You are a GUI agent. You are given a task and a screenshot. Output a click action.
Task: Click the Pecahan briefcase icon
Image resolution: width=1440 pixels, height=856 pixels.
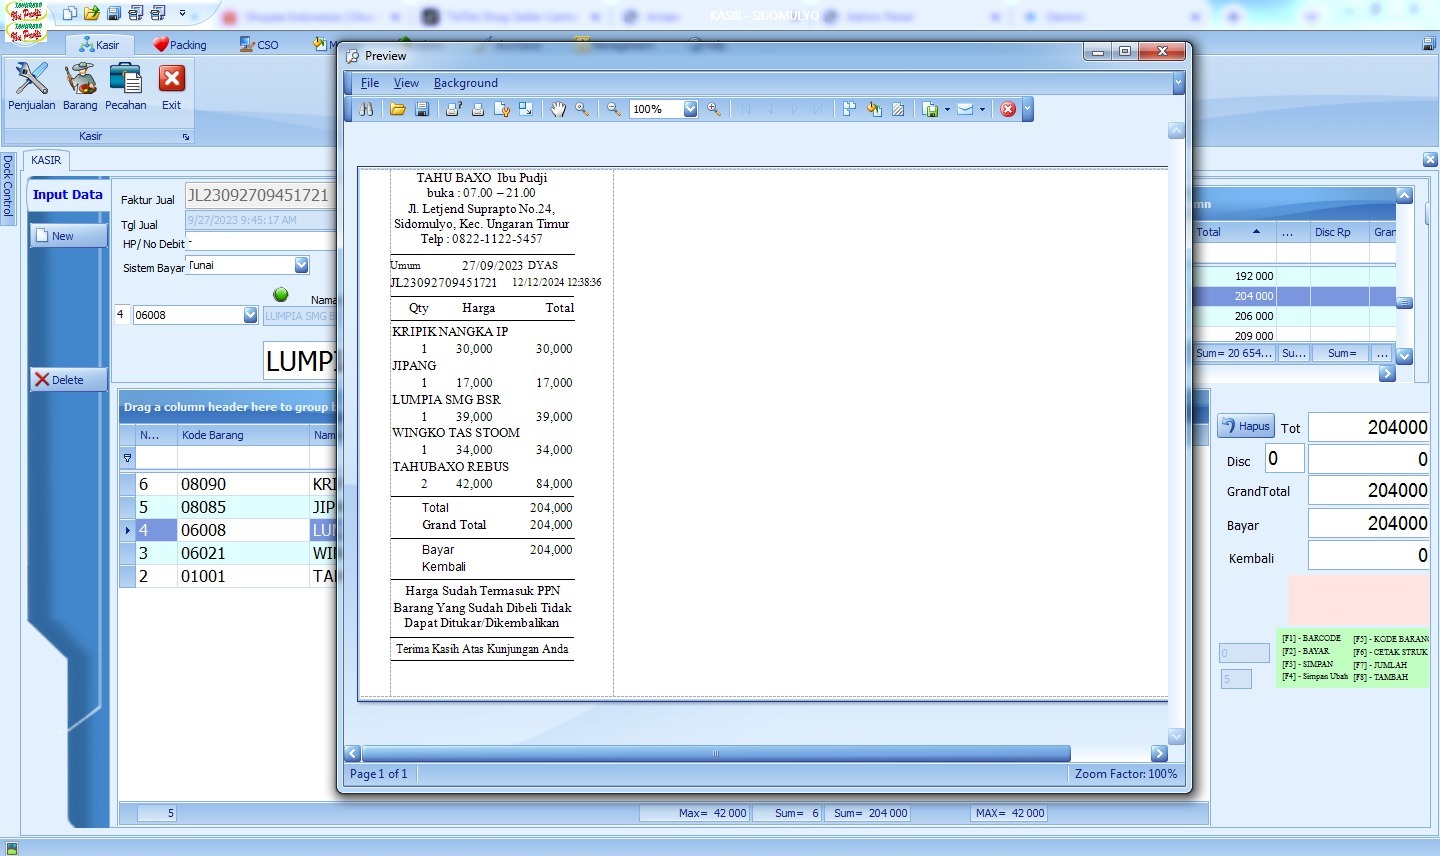point(126,86)
